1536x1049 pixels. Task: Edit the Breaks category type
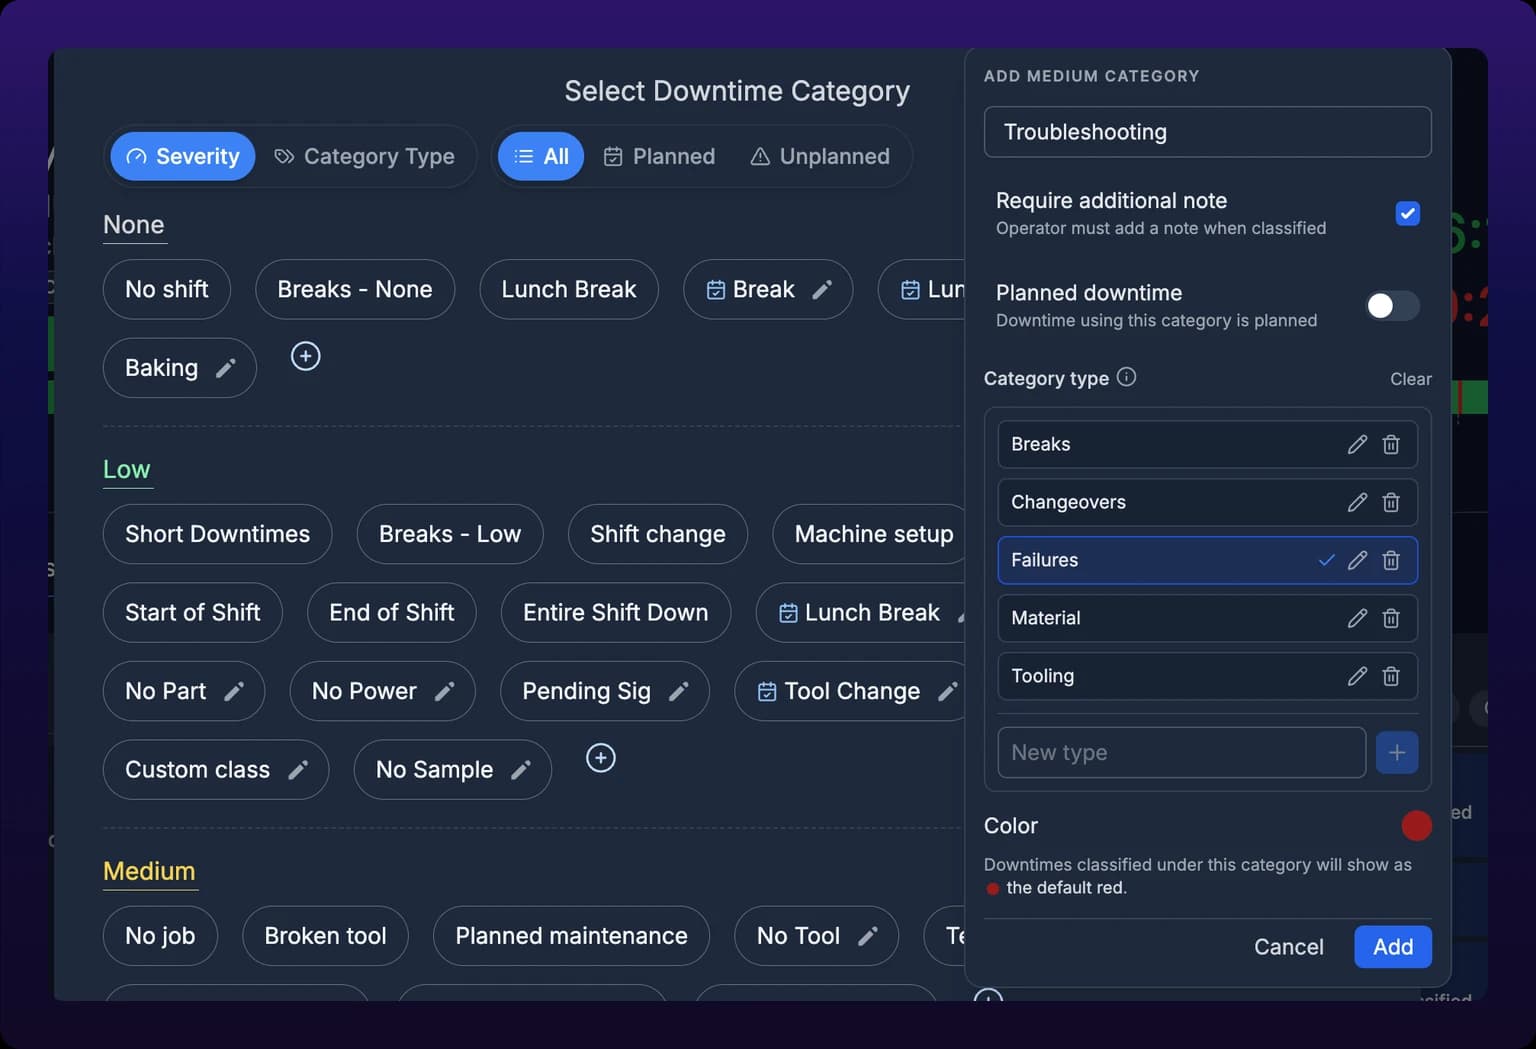coord(1357,444)
